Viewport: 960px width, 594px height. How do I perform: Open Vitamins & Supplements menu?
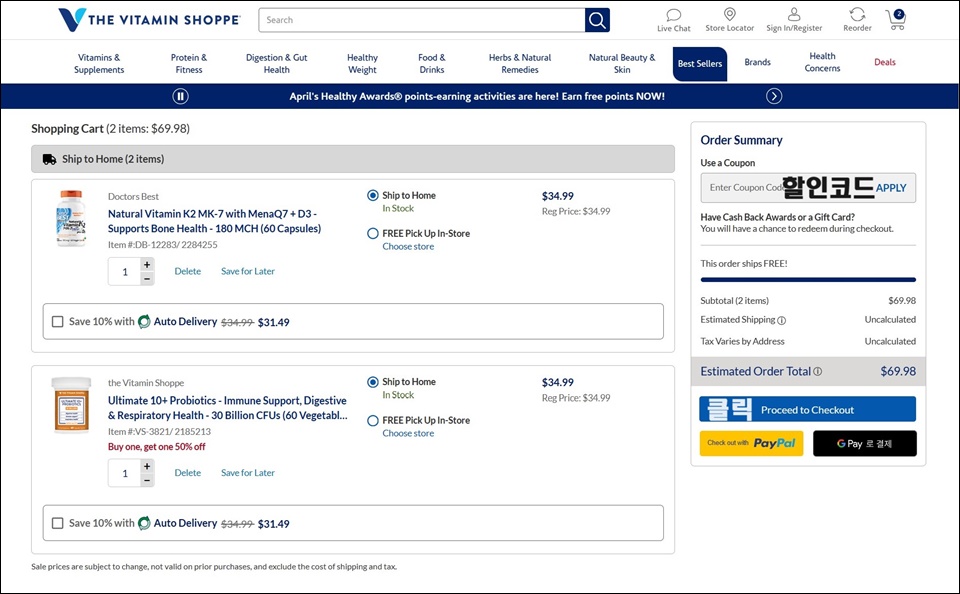[x=99, y=63]
